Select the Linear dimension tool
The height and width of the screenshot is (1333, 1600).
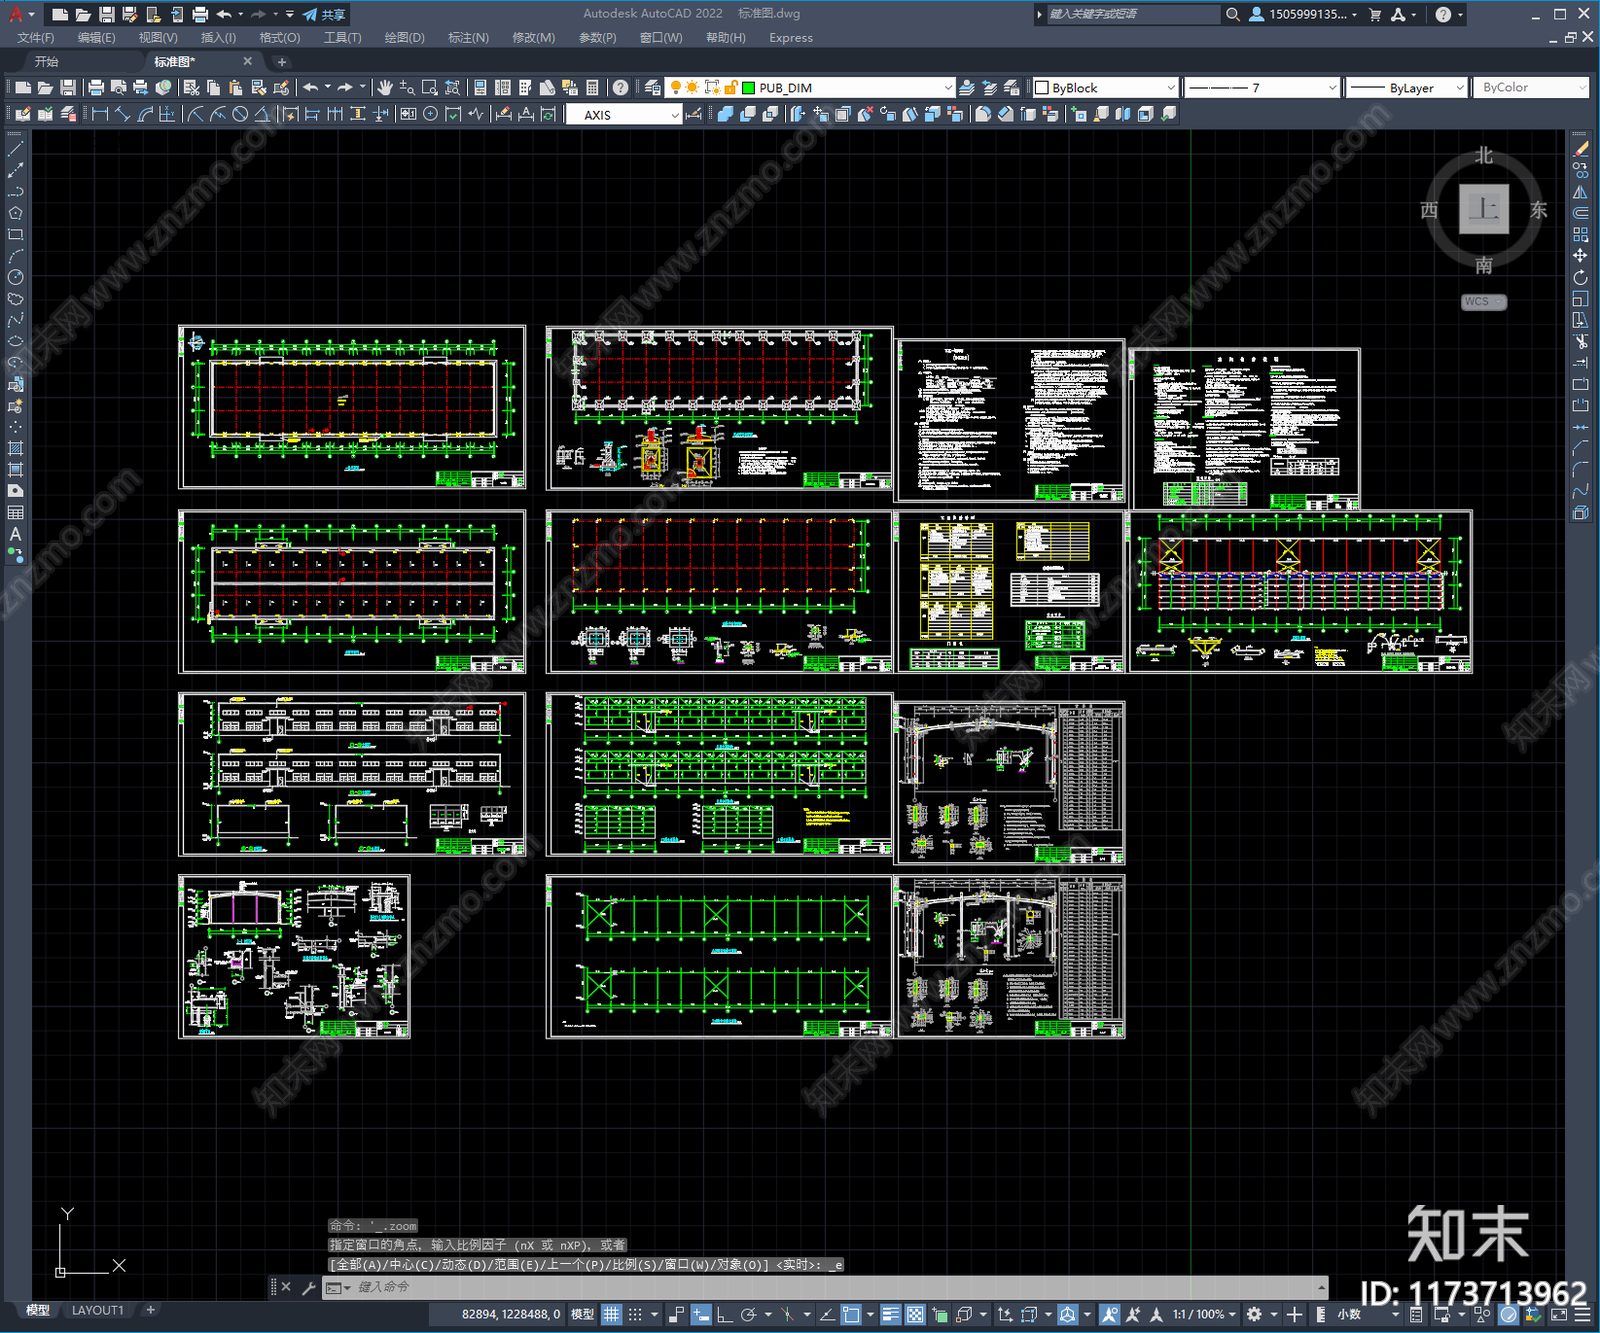[x=100, y=115]
